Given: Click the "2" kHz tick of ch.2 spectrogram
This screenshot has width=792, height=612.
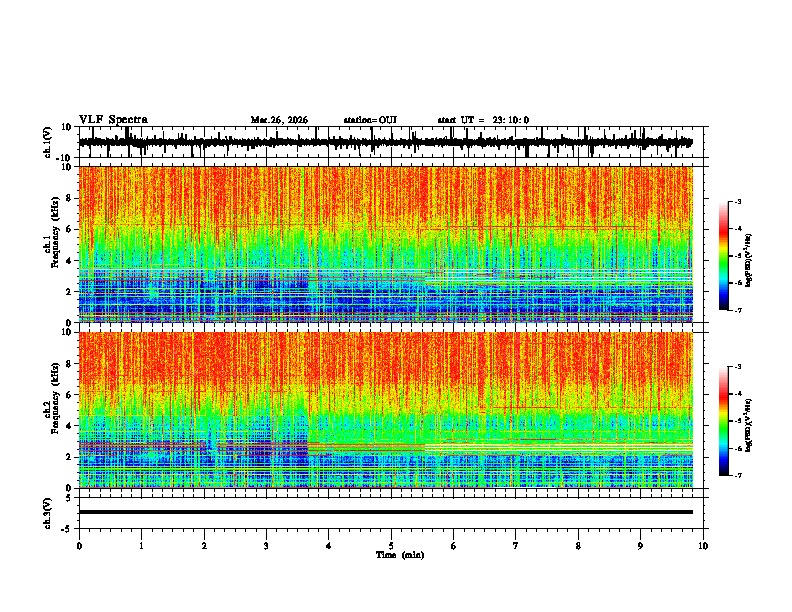Looking at the screenshot, I should click(x=70, y=457).
